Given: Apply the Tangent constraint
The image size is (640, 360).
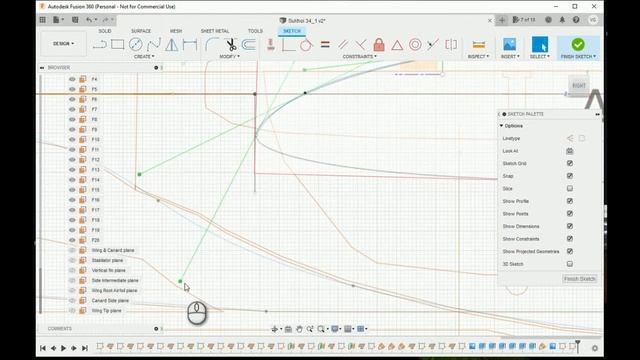Looking at the screenshot, I should pos(306,44).
